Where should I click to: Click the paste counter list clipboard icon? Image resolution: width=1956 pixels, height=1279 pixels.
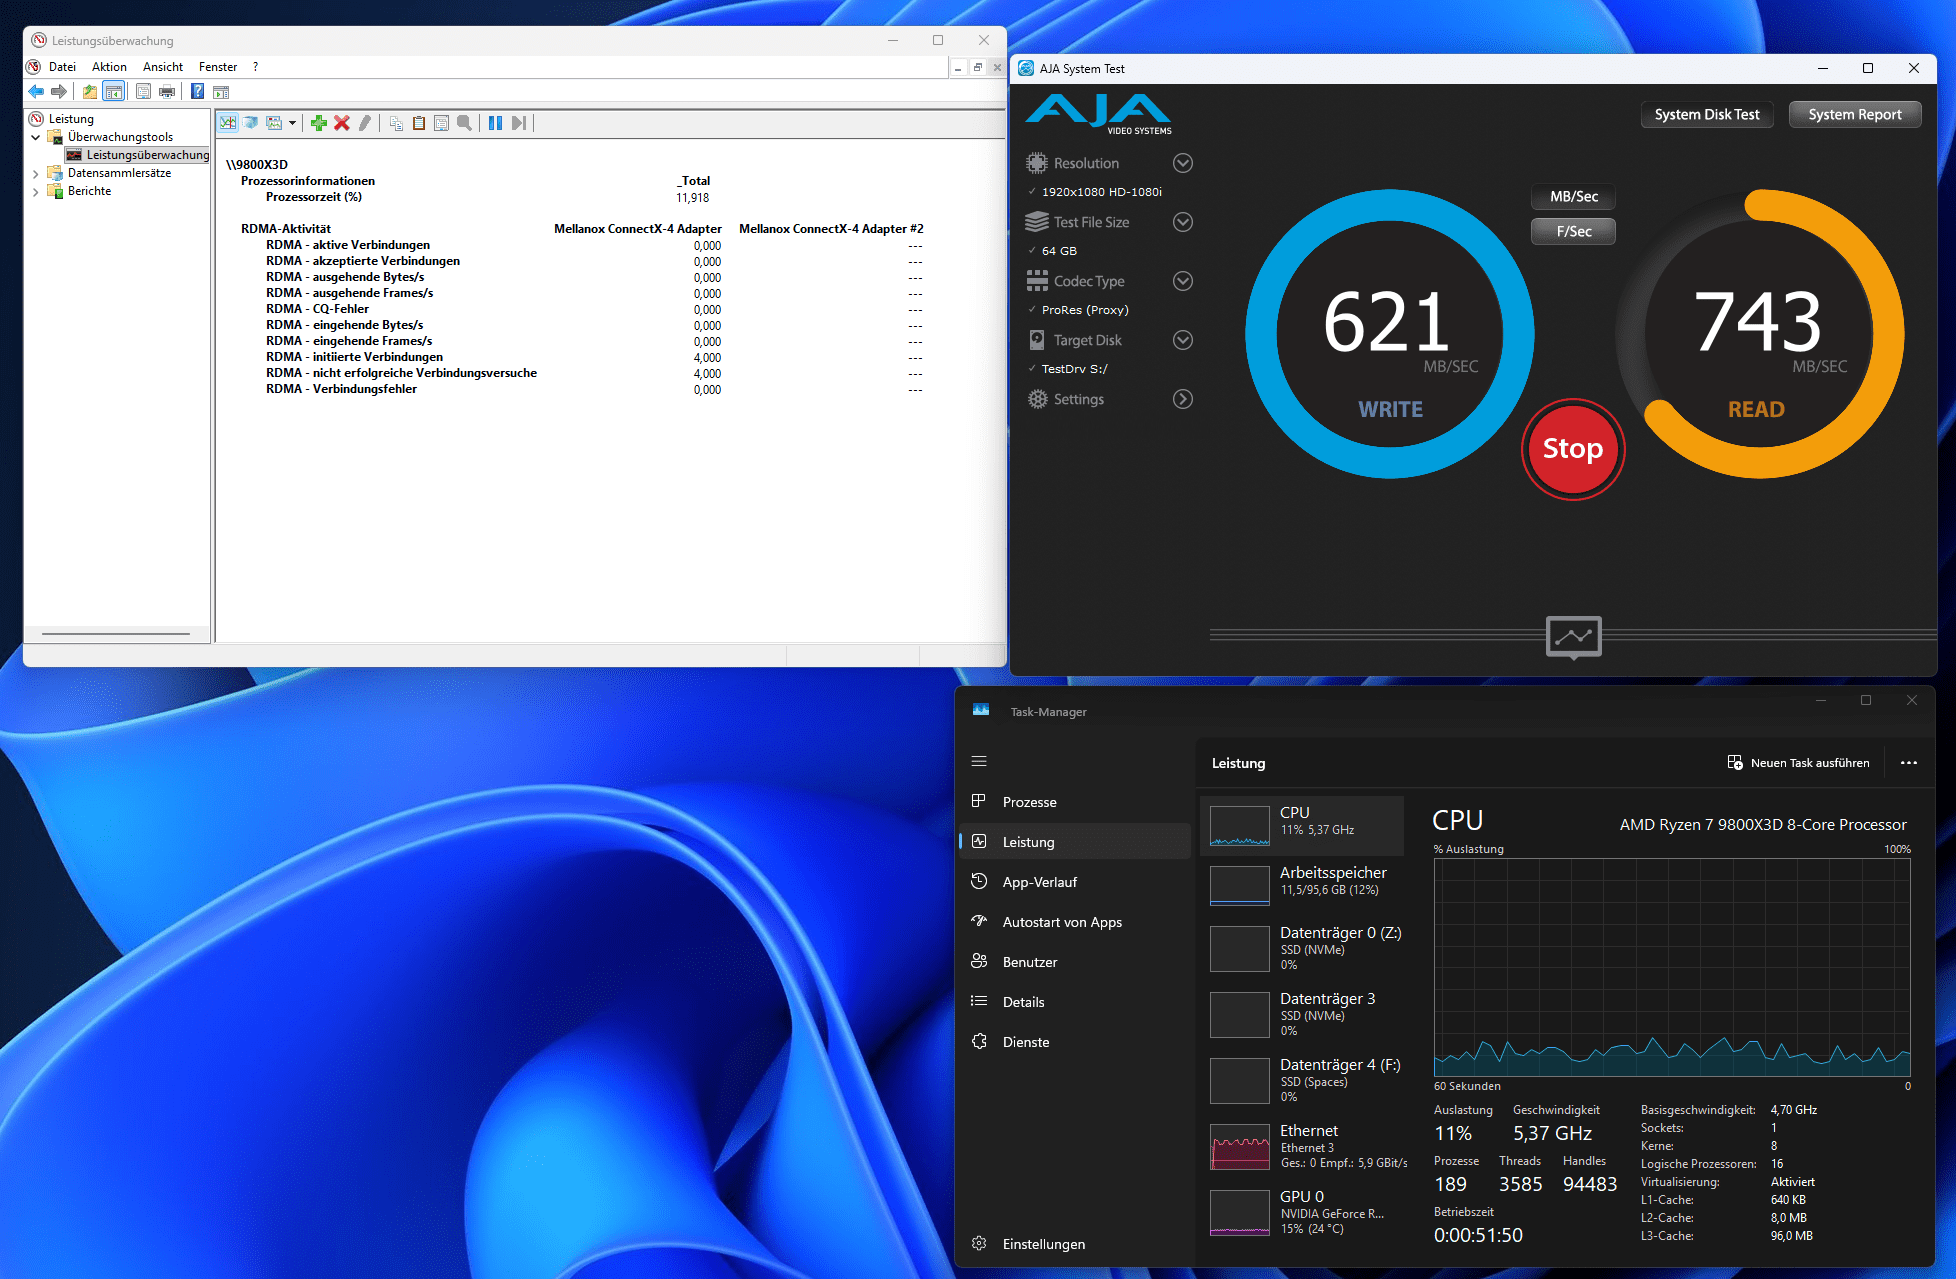(x=419, y=123)
